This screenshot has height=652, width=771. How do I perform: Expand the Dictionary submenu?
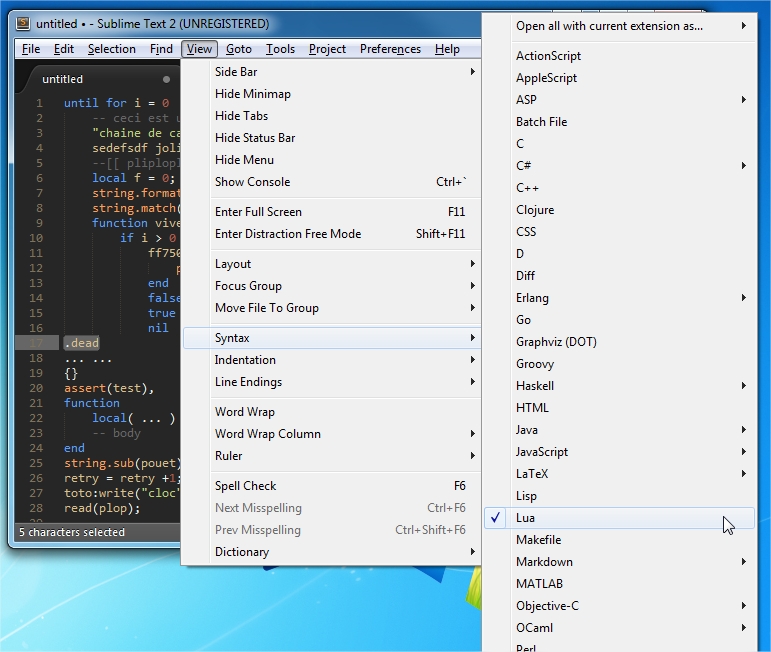tap(331, 552)
